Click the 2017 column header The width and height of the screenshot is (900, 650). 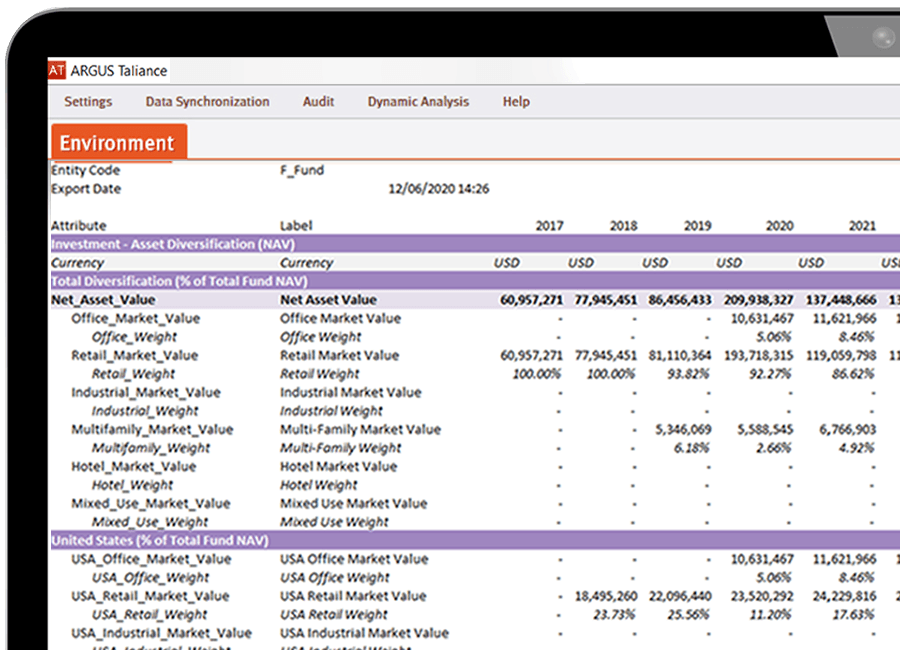pos(549,226)
